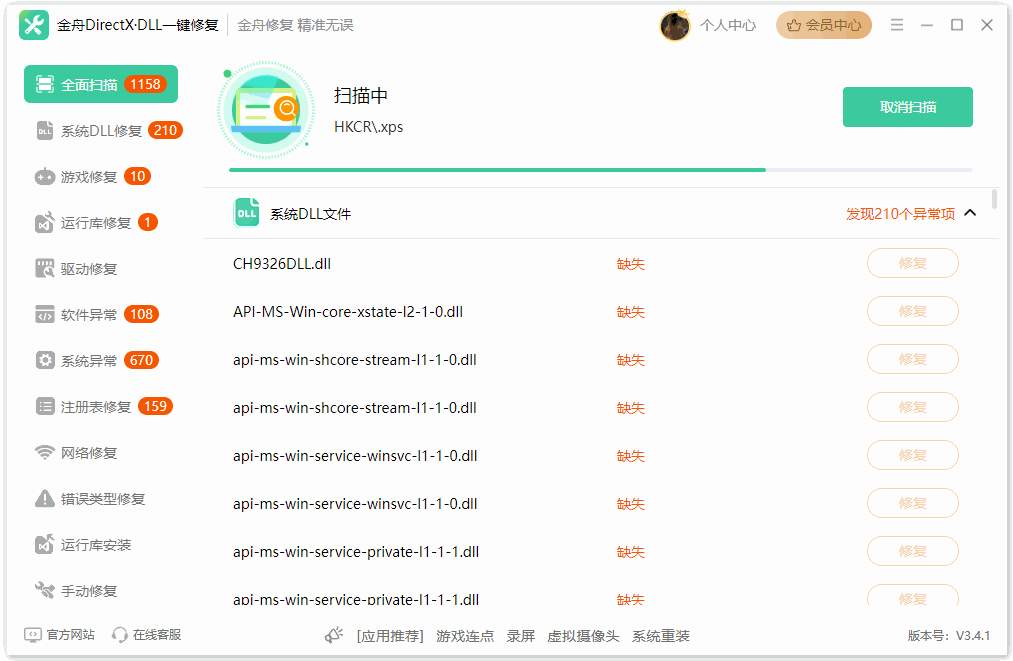This screenshot has width=1013, height=661.
Task: Click the 网络修复 wifi icon
Action: [45, 452]
